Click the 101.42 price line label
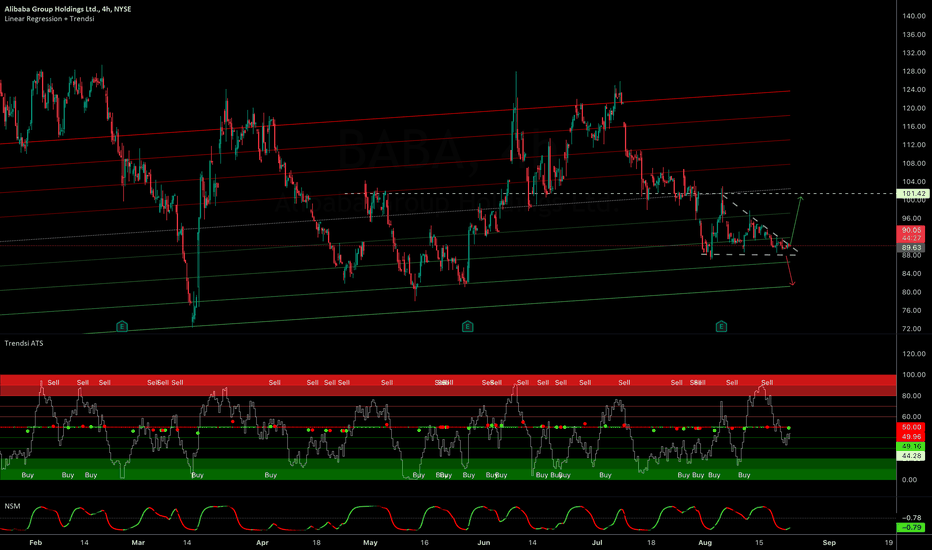Screen dimensions: 932x550 pyautogui.click(x=912, y=194)
